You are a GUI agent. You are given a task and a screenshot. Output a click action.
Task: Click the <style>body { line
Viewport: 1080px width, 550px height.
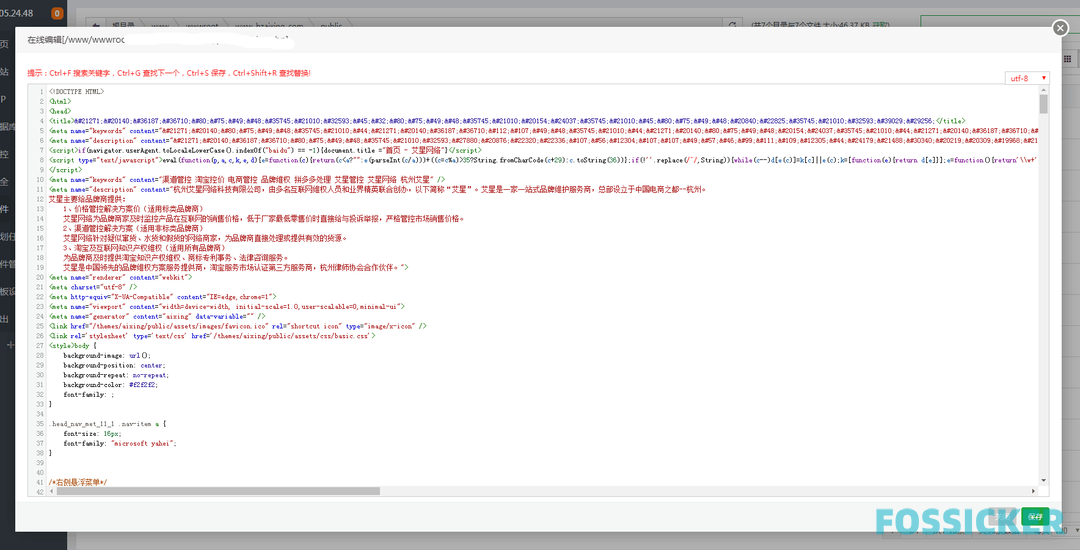point(73,345)
